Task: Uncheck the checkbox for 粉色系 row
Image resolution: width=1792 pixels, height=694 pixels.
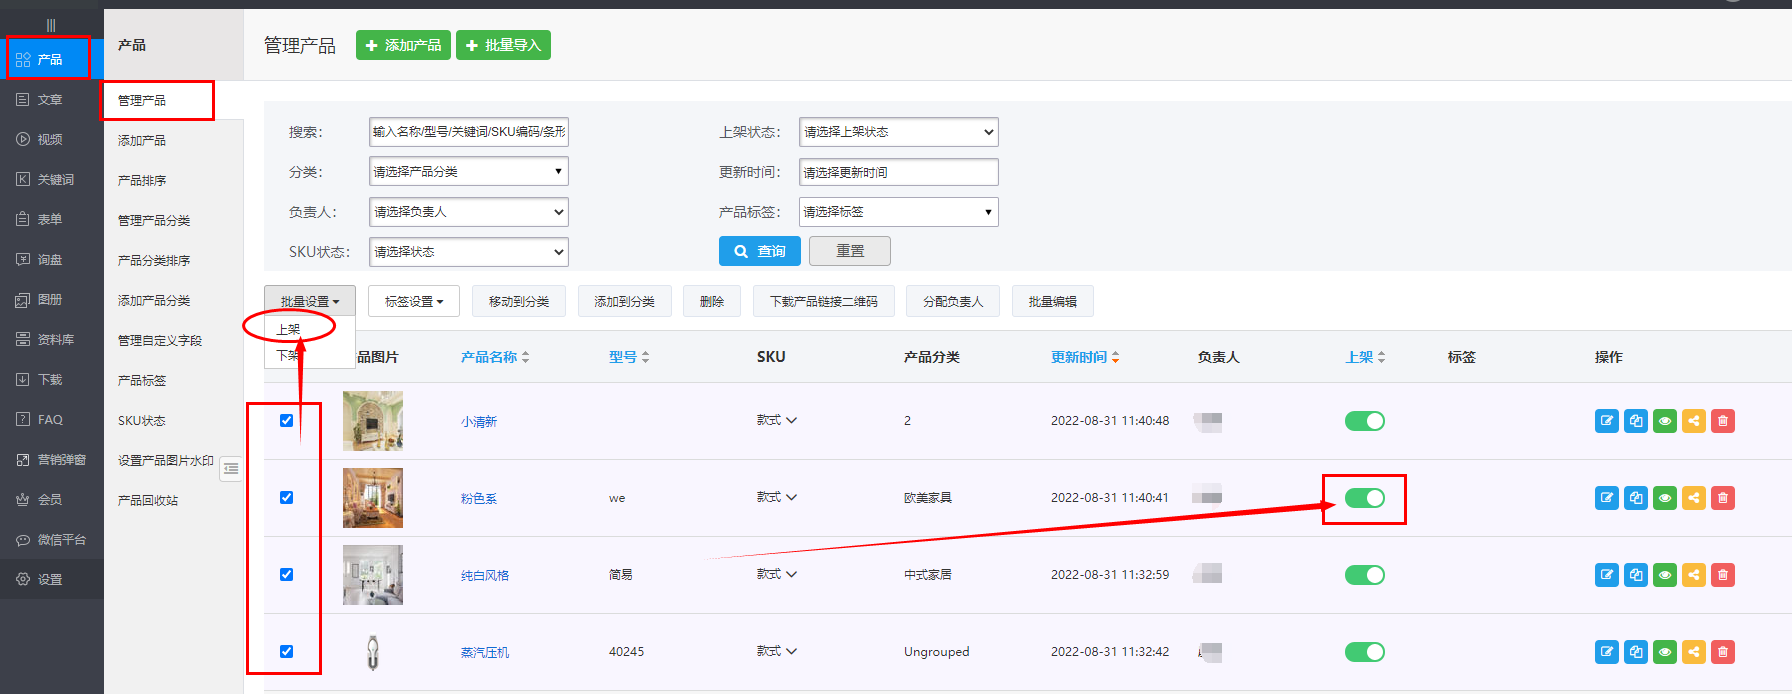Action: (287, 498)
